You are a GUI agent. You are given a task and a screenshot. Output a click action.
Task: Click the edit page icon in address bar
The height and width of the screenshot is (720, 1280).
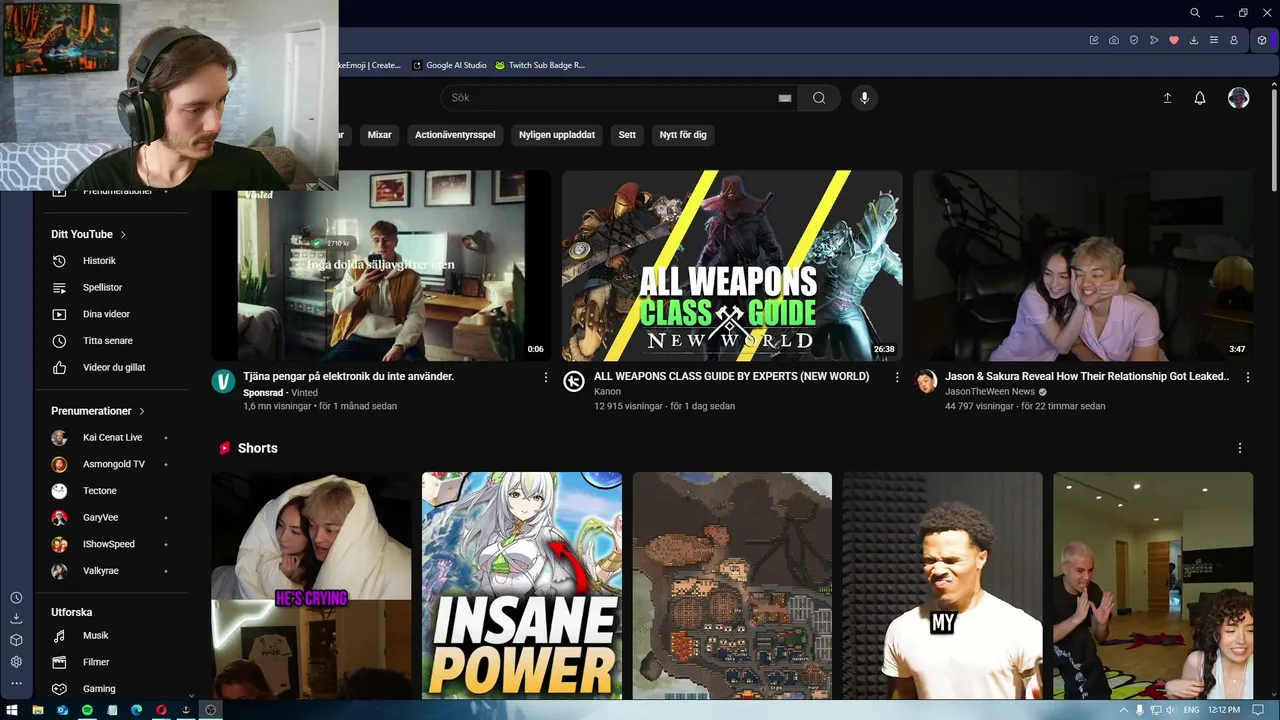tap(1094, 40)
